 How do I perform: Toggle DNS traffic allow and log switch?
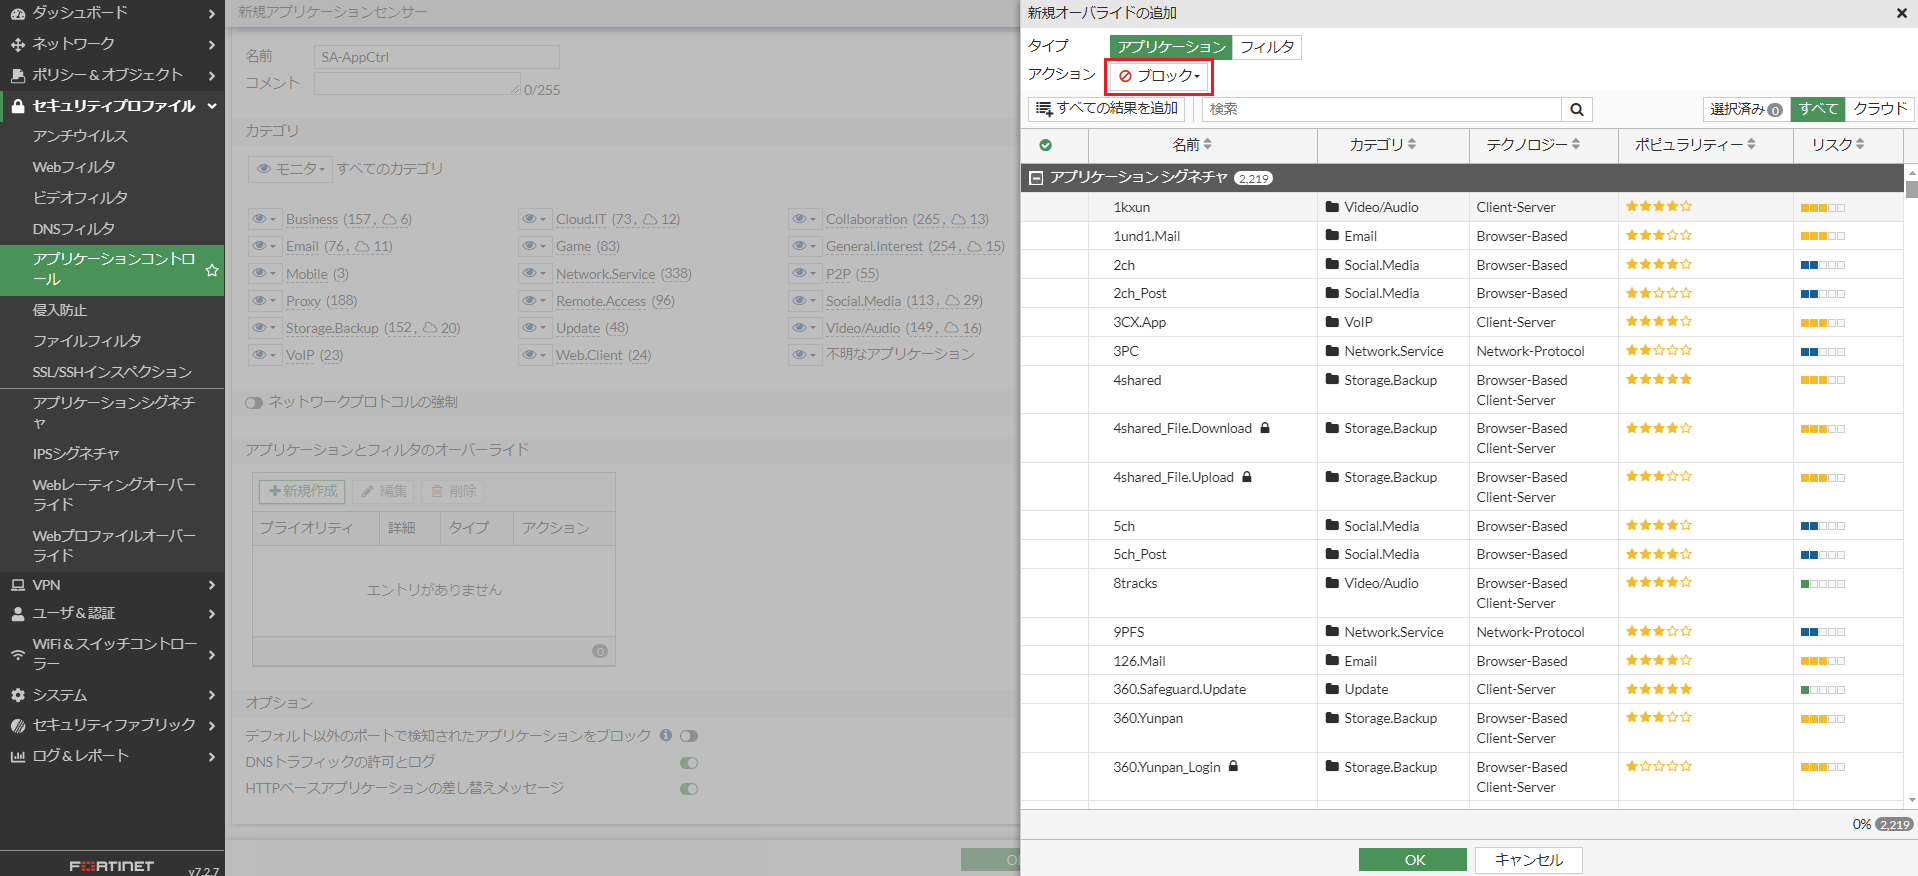coord(689,763)
